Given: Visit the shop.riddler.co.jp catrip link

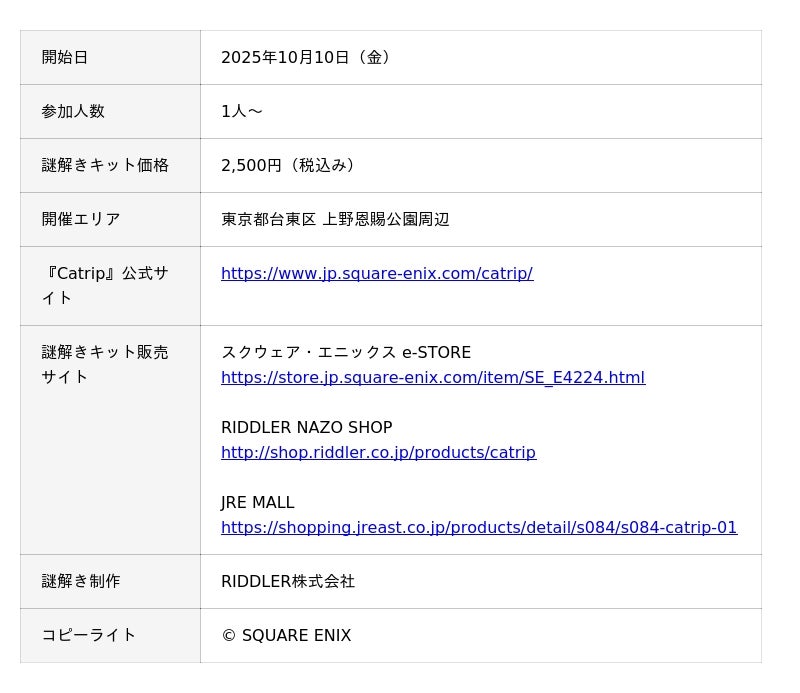Looking at the screenshot, I should (x=378, y=452).
